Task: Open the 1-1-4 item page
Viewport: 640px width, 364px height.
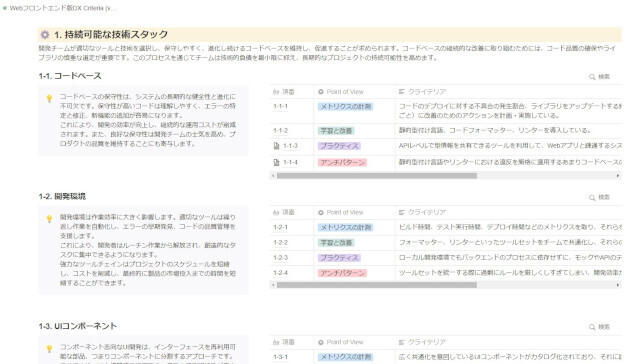Action: pyautogui.click(x=291, y=162)
